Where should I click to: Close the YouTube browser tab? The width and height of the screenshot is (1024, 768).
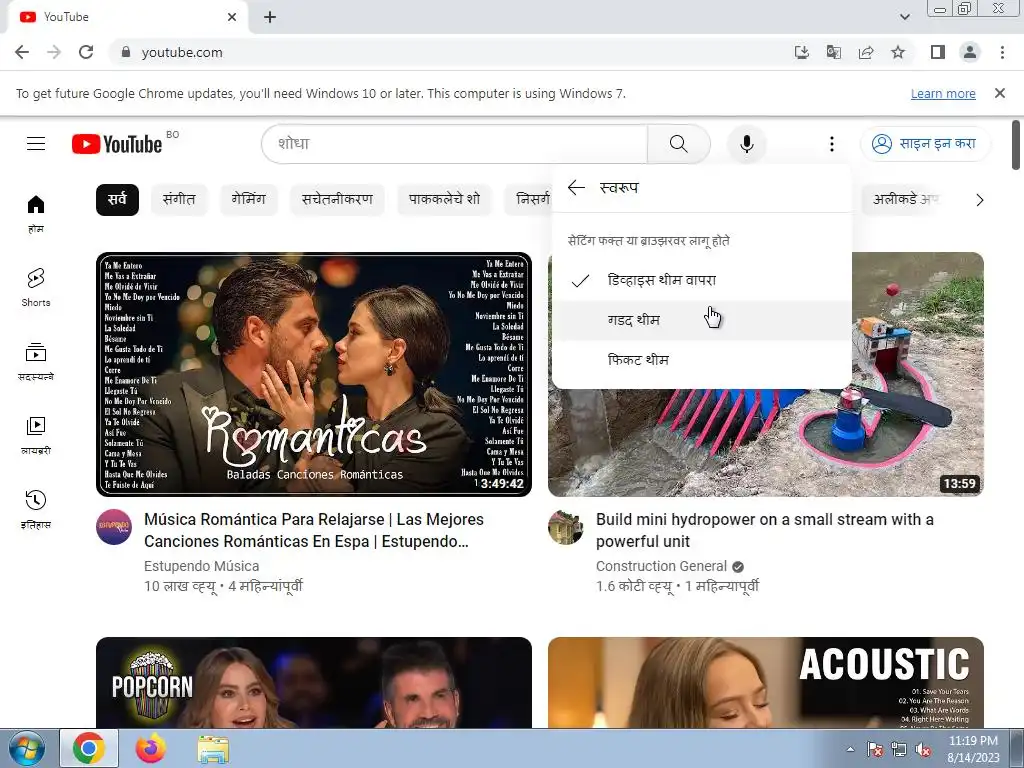pyautogui.click(x=232, y=17)
